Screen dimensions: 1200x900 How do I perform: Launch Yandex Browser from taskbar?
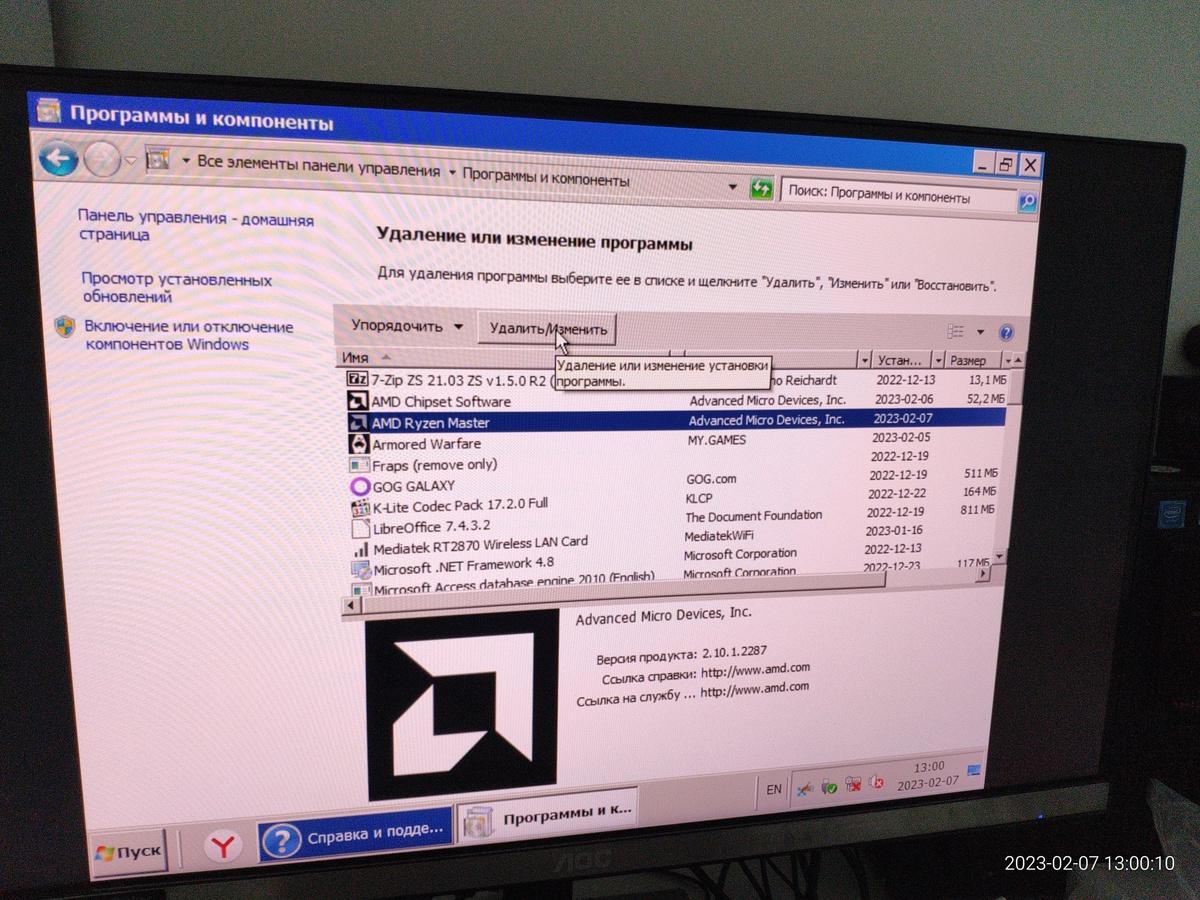pyautogui.click(x=224, y=846)
